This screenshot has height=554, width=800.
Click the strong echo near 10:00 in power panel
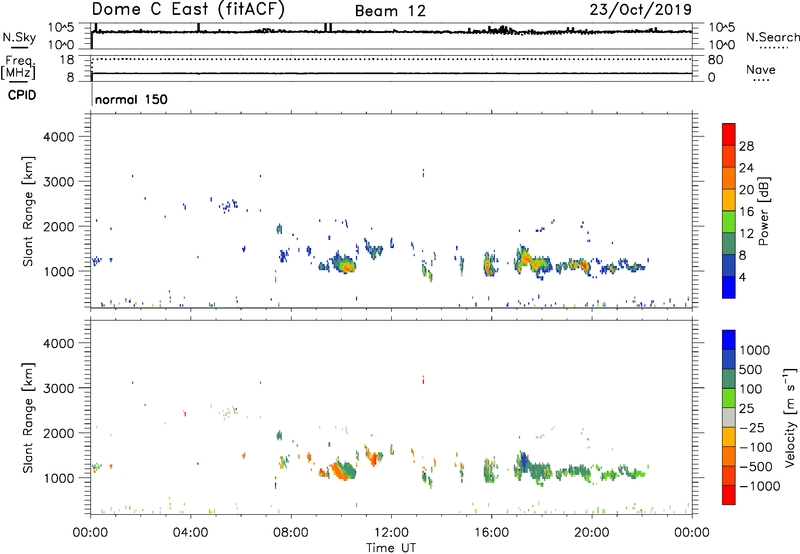tap(345, 264)
